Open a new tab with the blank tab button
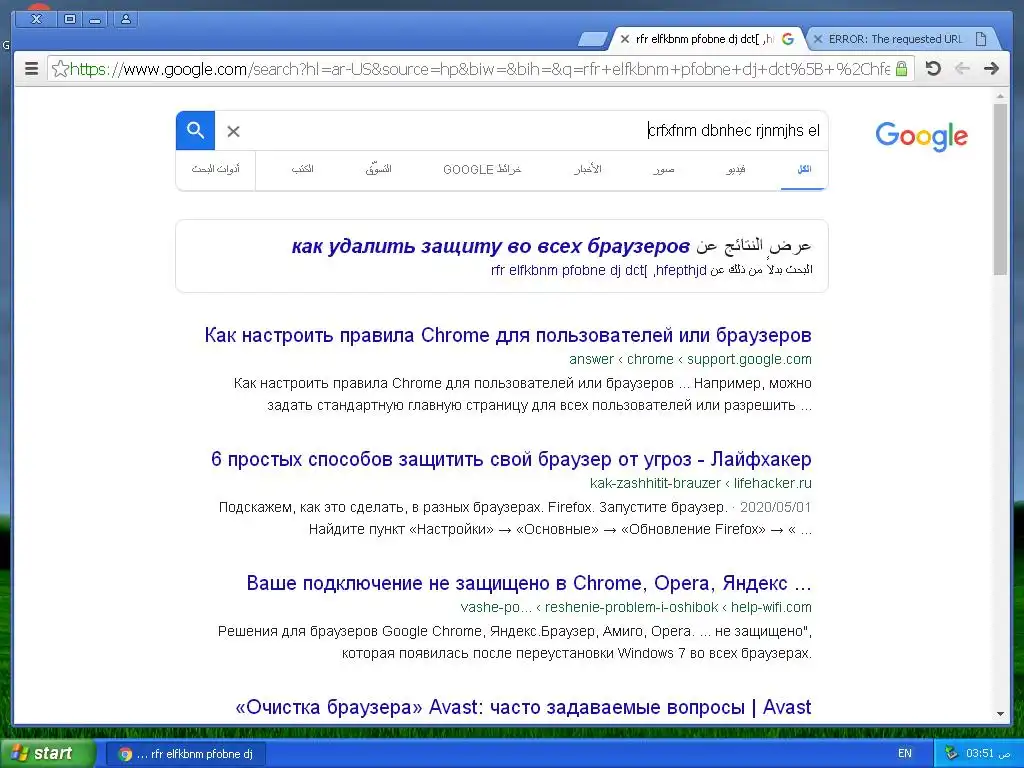 pos(593,40)
